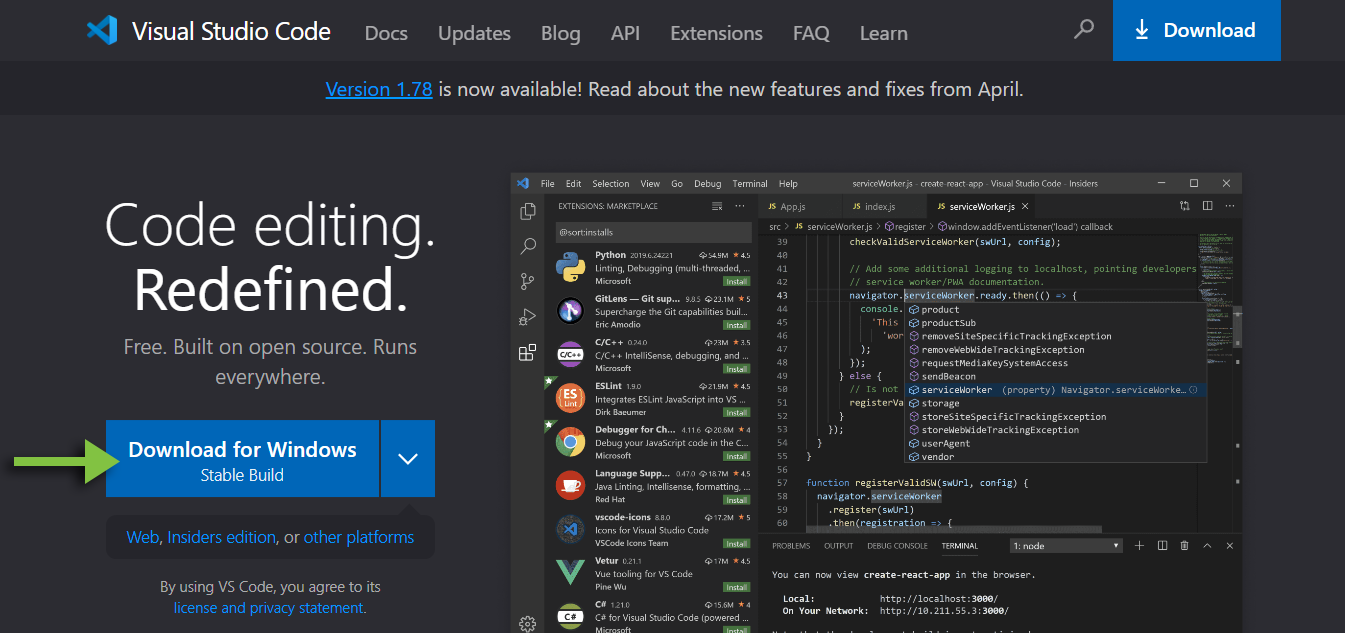Click the Vetur extension logo

pyautogui.click(x=570, y=573)
